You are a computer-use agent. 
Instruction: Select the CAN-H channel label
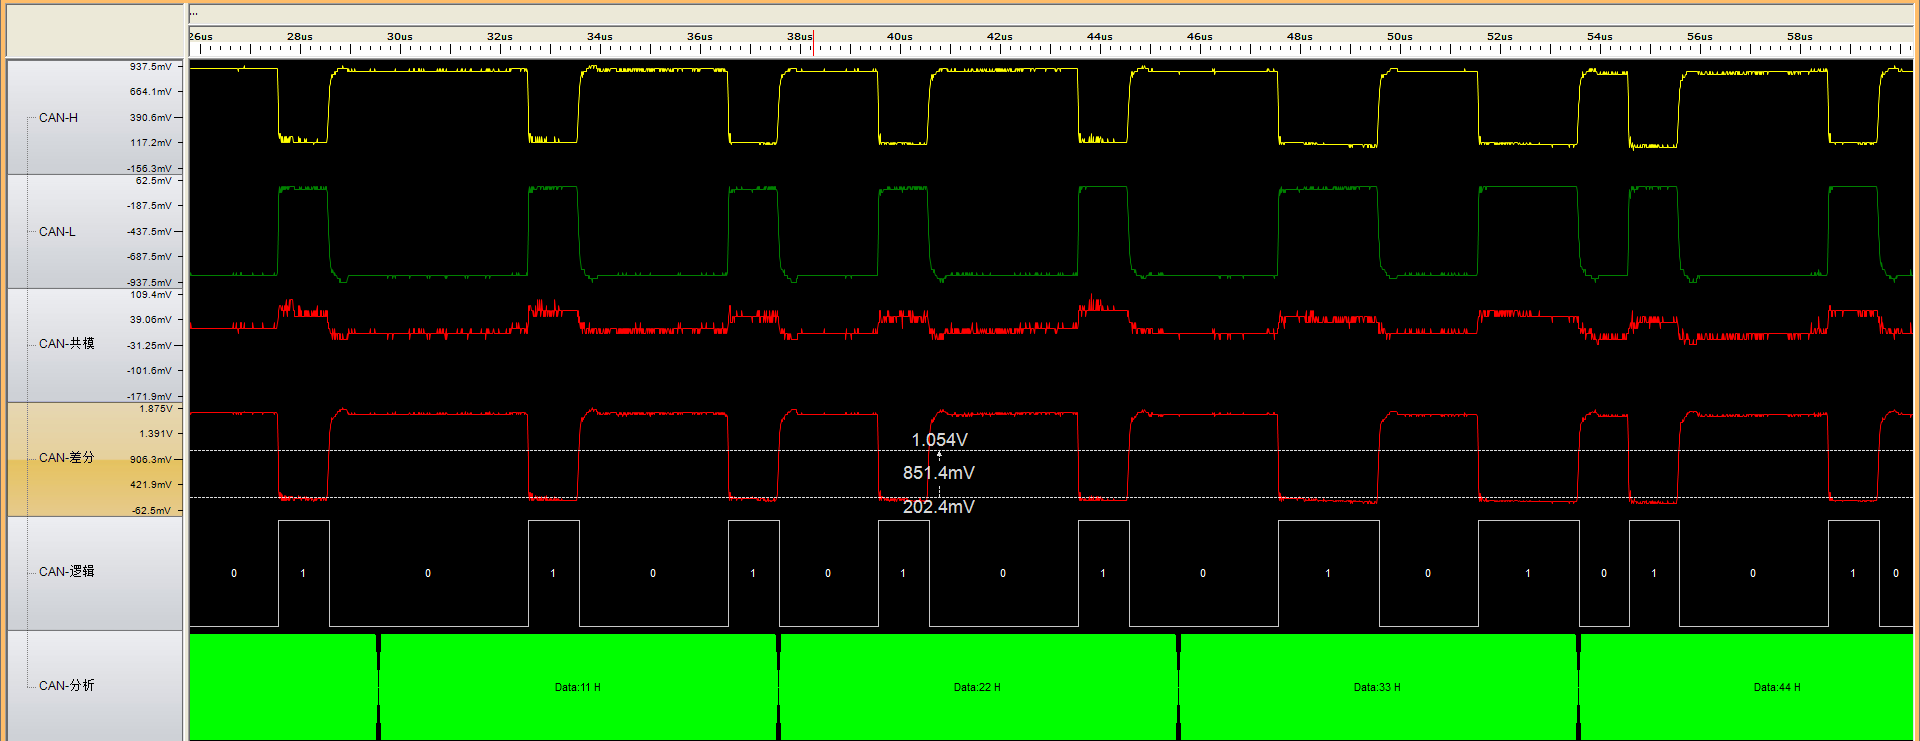(x=58, y=118)
